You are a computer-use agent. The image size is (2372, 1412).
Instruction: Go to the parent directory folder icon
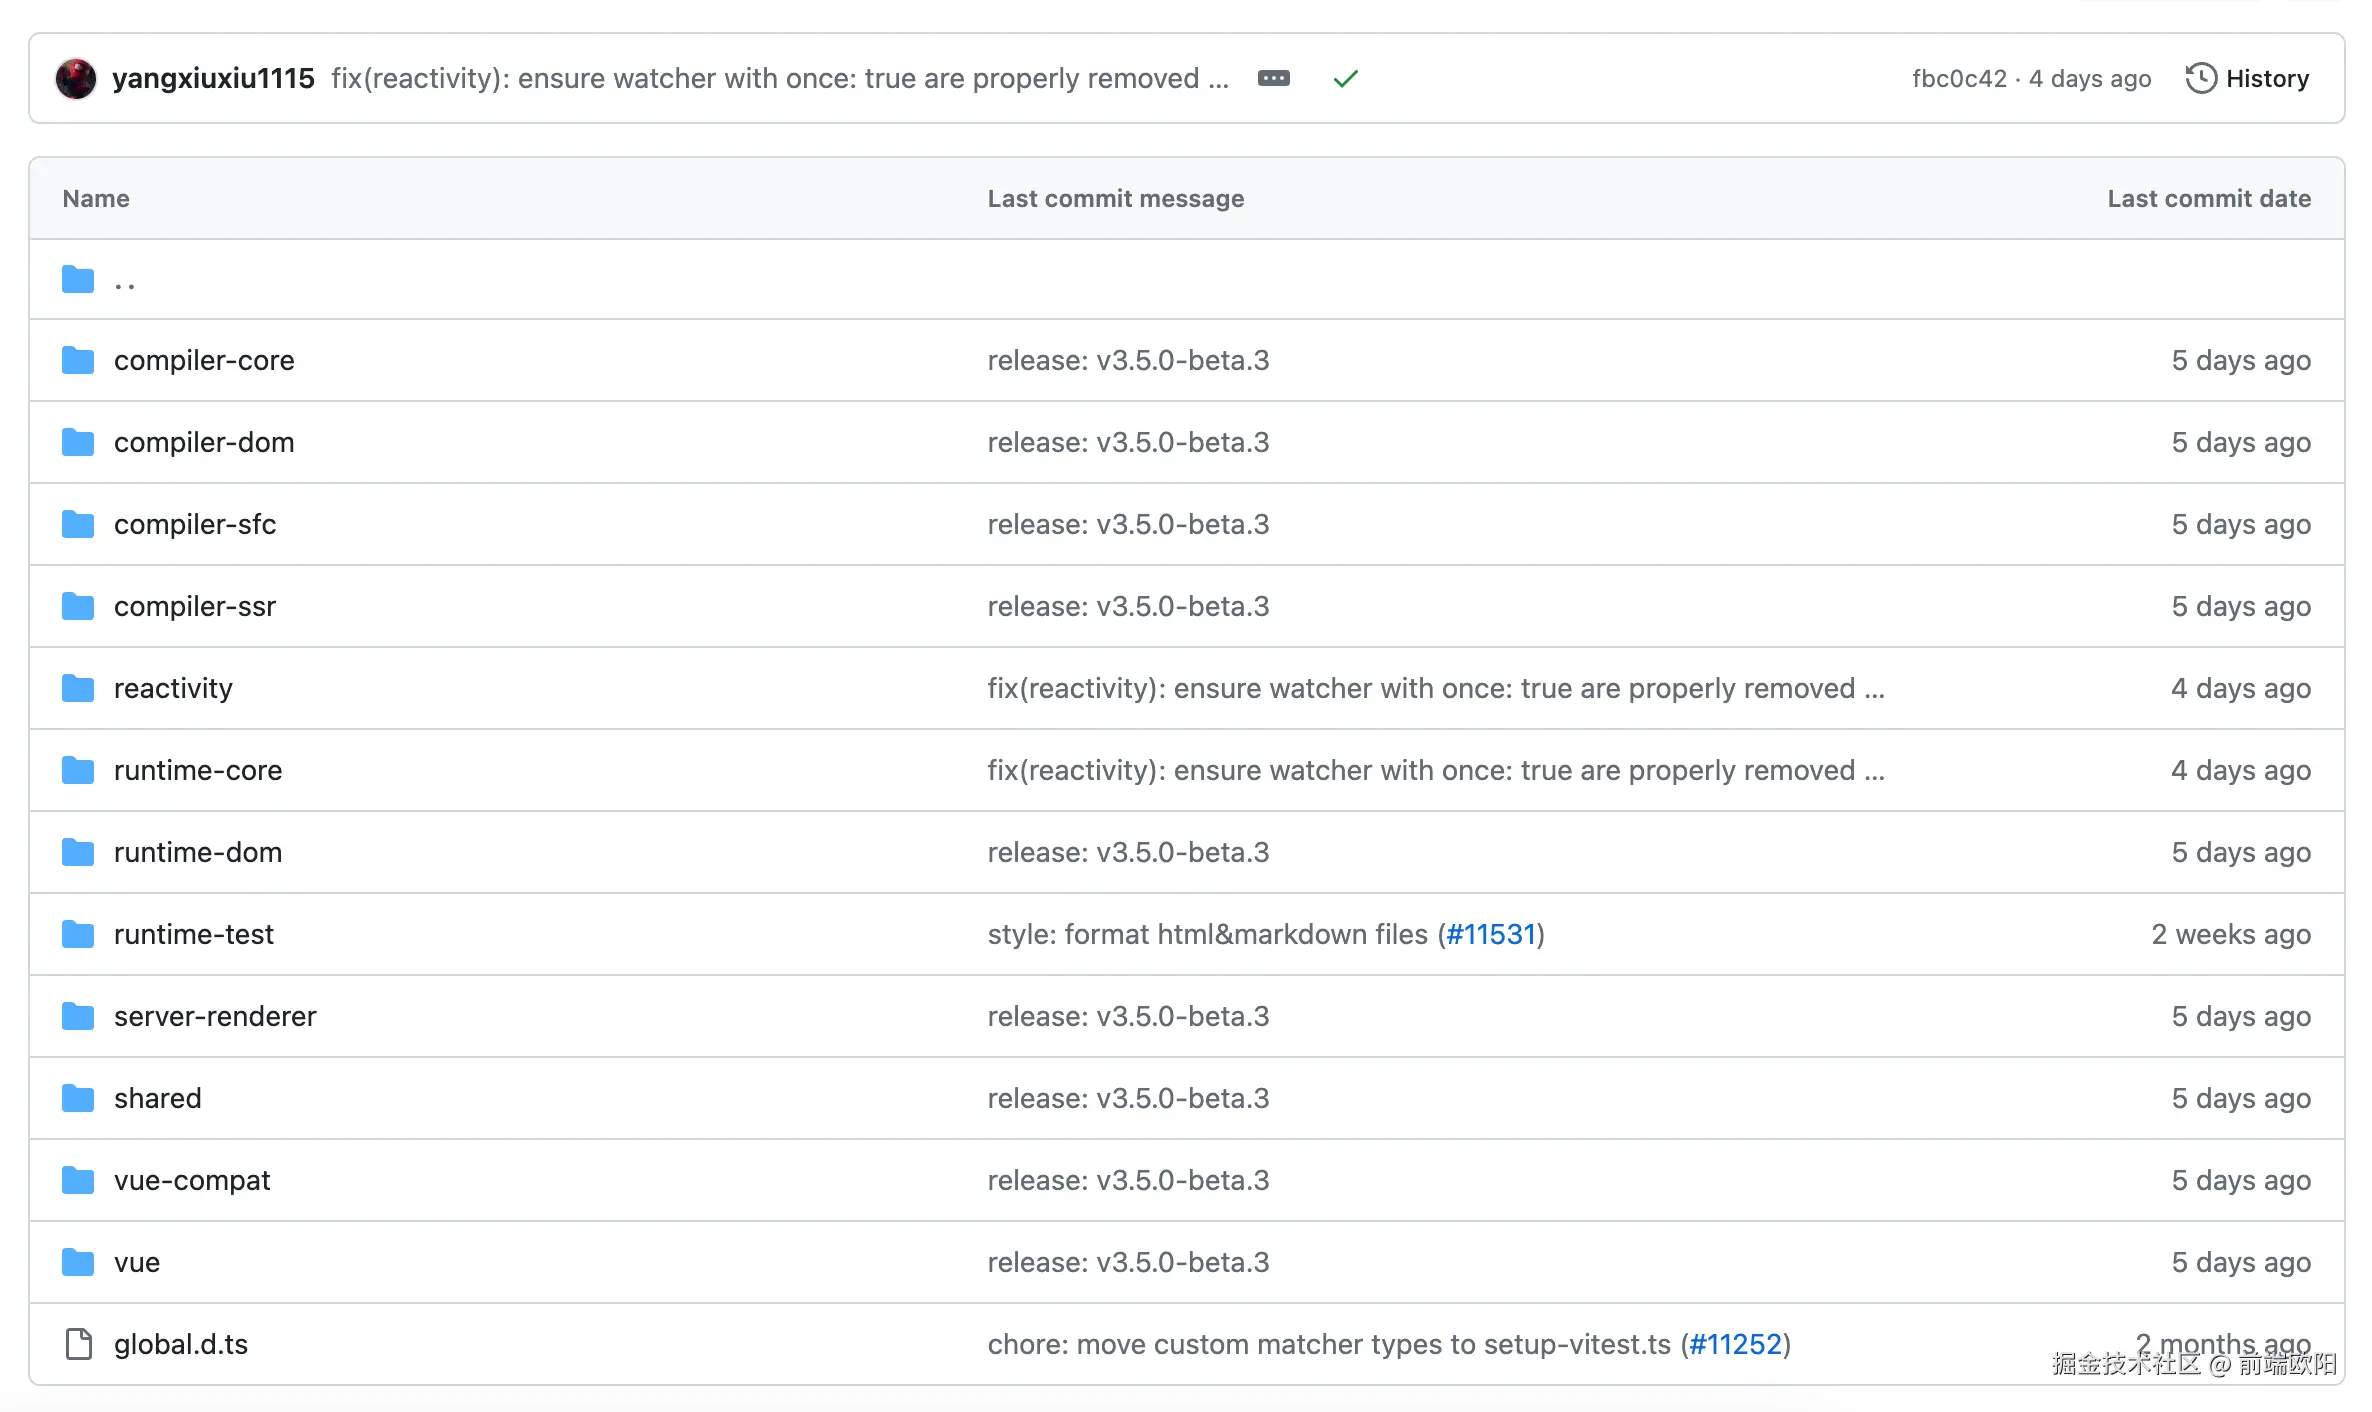(x=78, y=280)
